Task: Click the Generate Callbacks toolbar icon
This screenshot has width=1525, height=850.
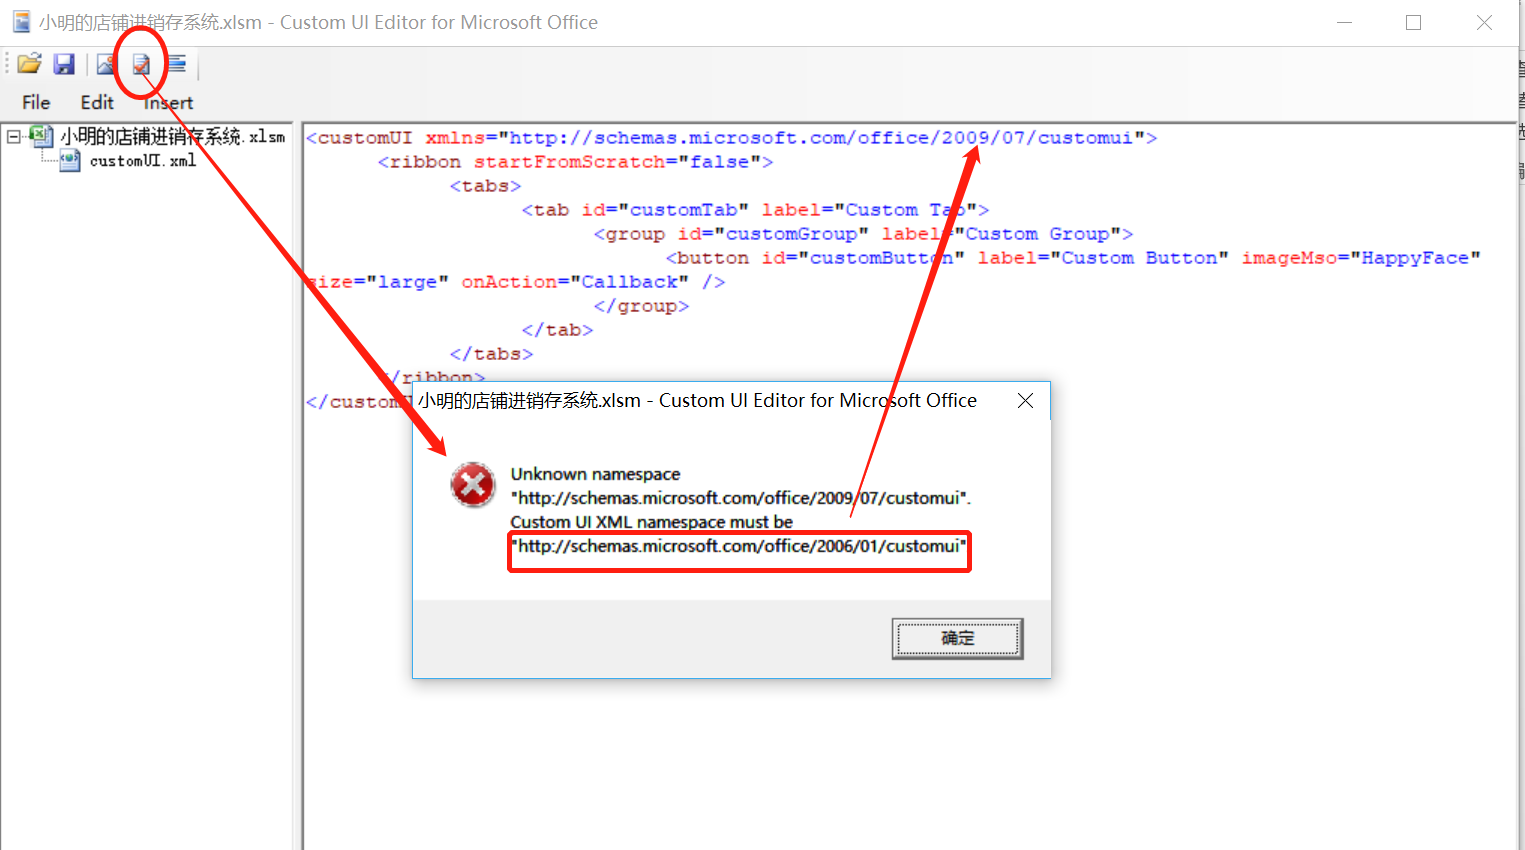Action: 176,64
